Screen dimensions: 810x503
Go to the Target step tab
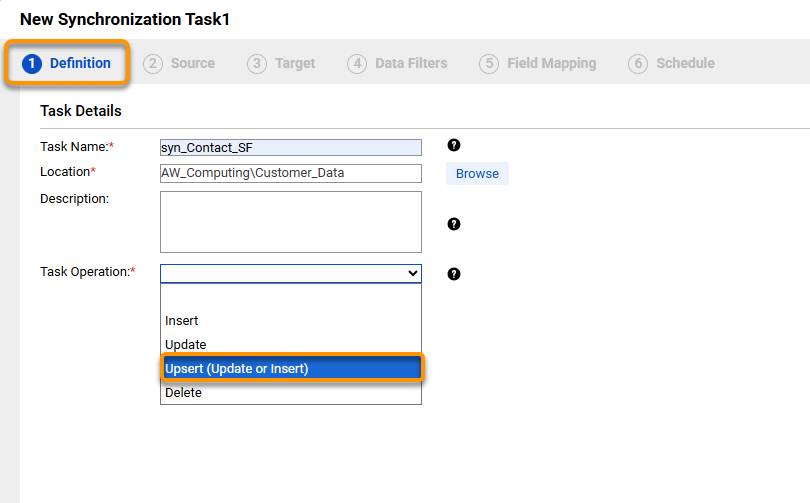tap(281, 63)
